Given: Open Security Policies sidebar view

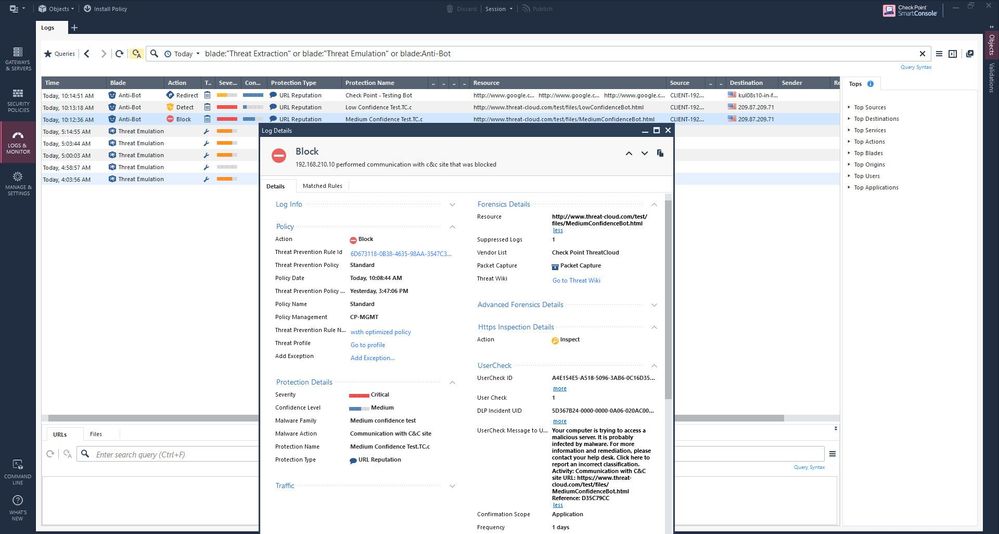Looking at the screenshot, I should pyautogui.click(x=18, y=100).
